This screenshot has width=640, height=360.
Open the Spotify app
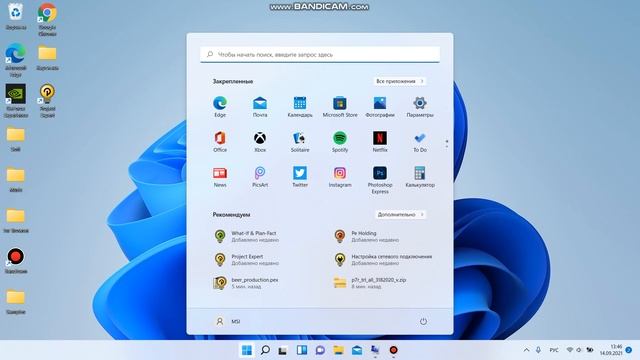340,142
